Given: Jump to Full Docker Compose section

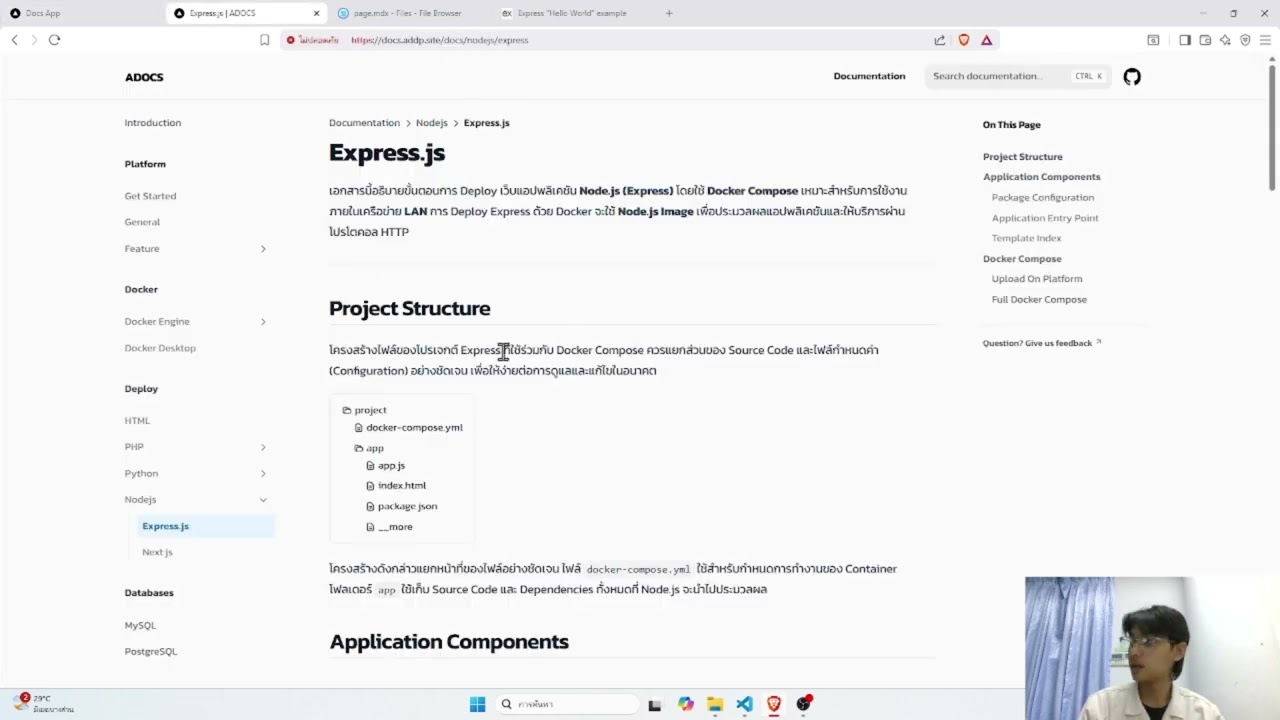Looking at the screenshot, I should [1038, 300].
